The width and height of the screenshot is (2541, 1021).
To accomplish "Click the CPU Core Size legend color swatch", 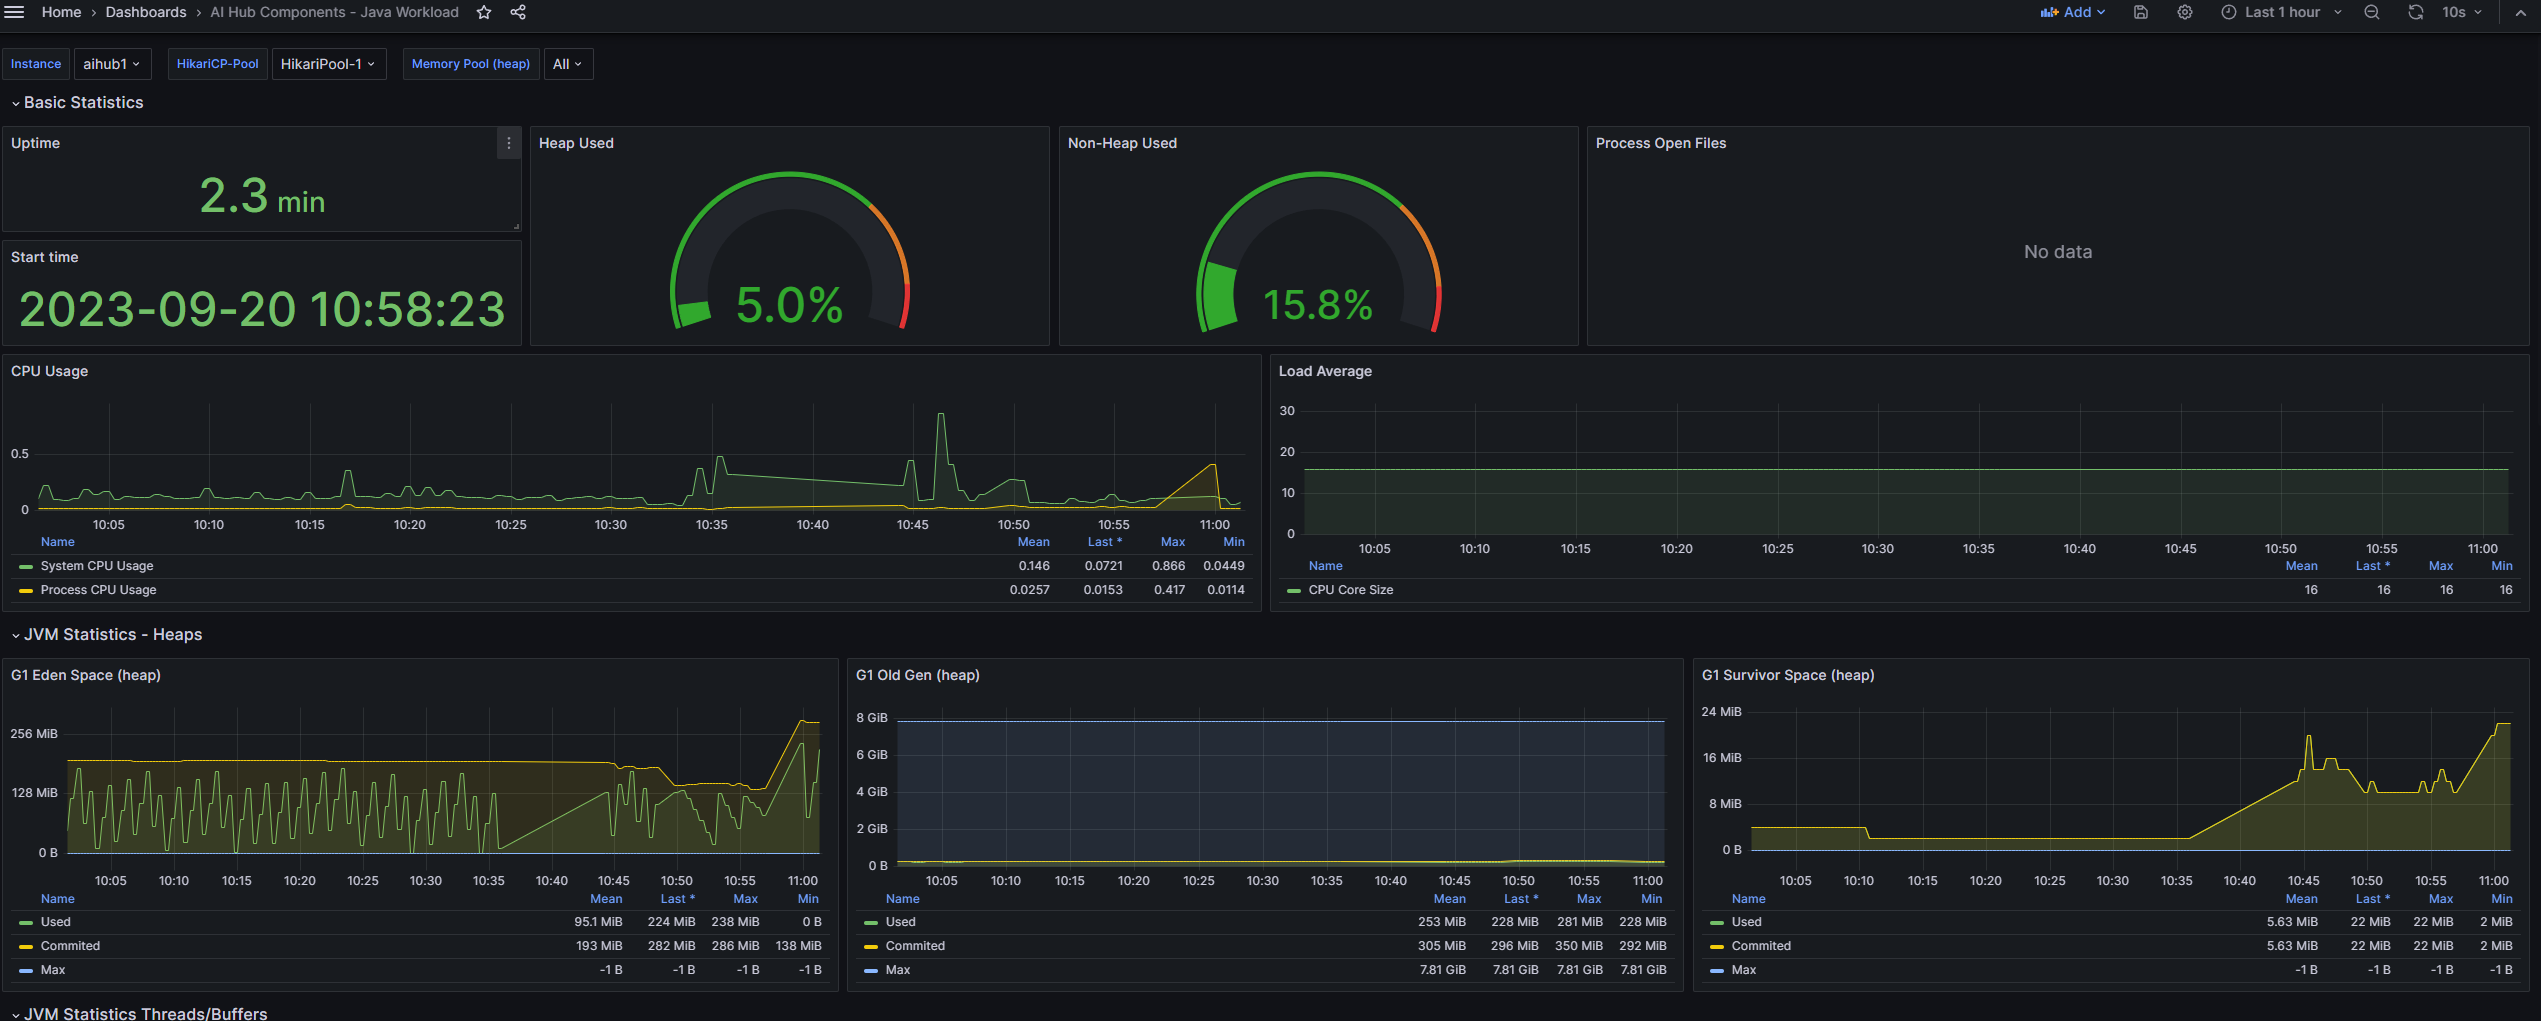I will pyautogui.click(x=1294, y=591).
